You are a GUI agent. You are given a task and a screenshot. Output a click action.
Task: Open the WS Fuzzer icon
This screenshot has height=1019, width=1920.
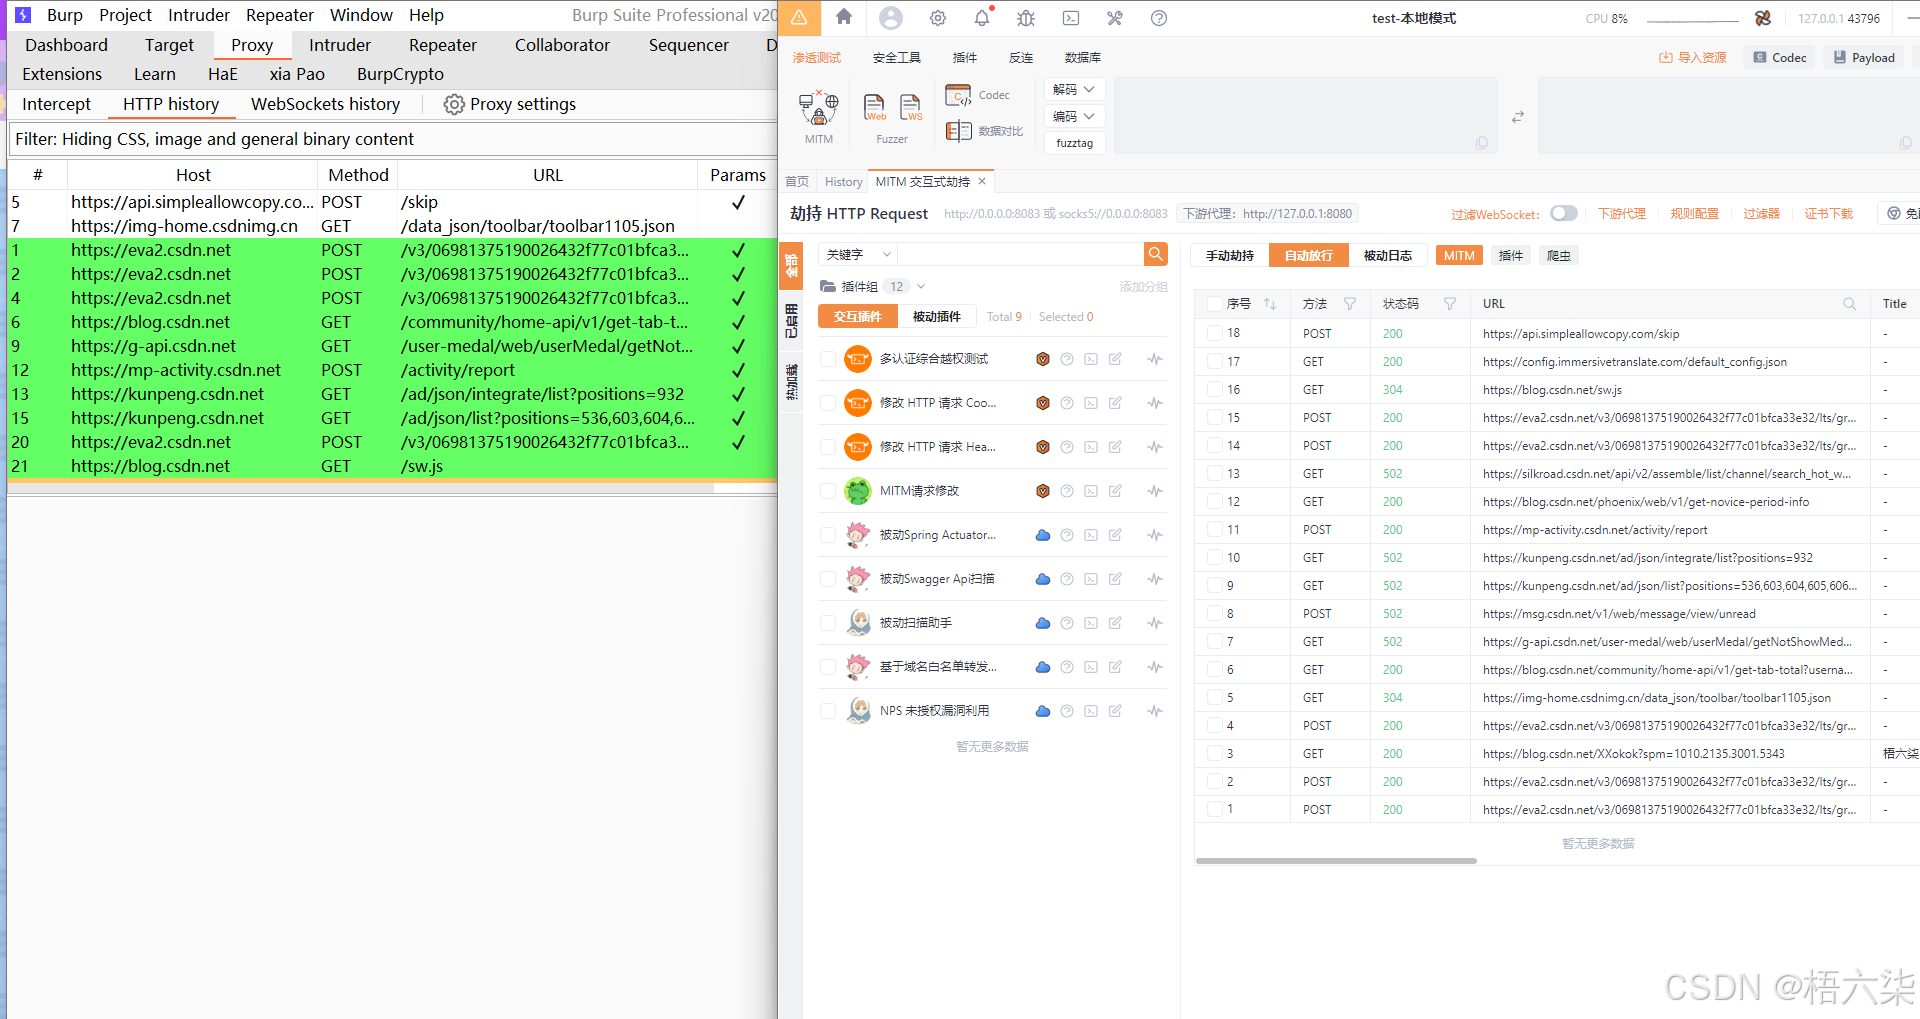click(x=911, y=107)
